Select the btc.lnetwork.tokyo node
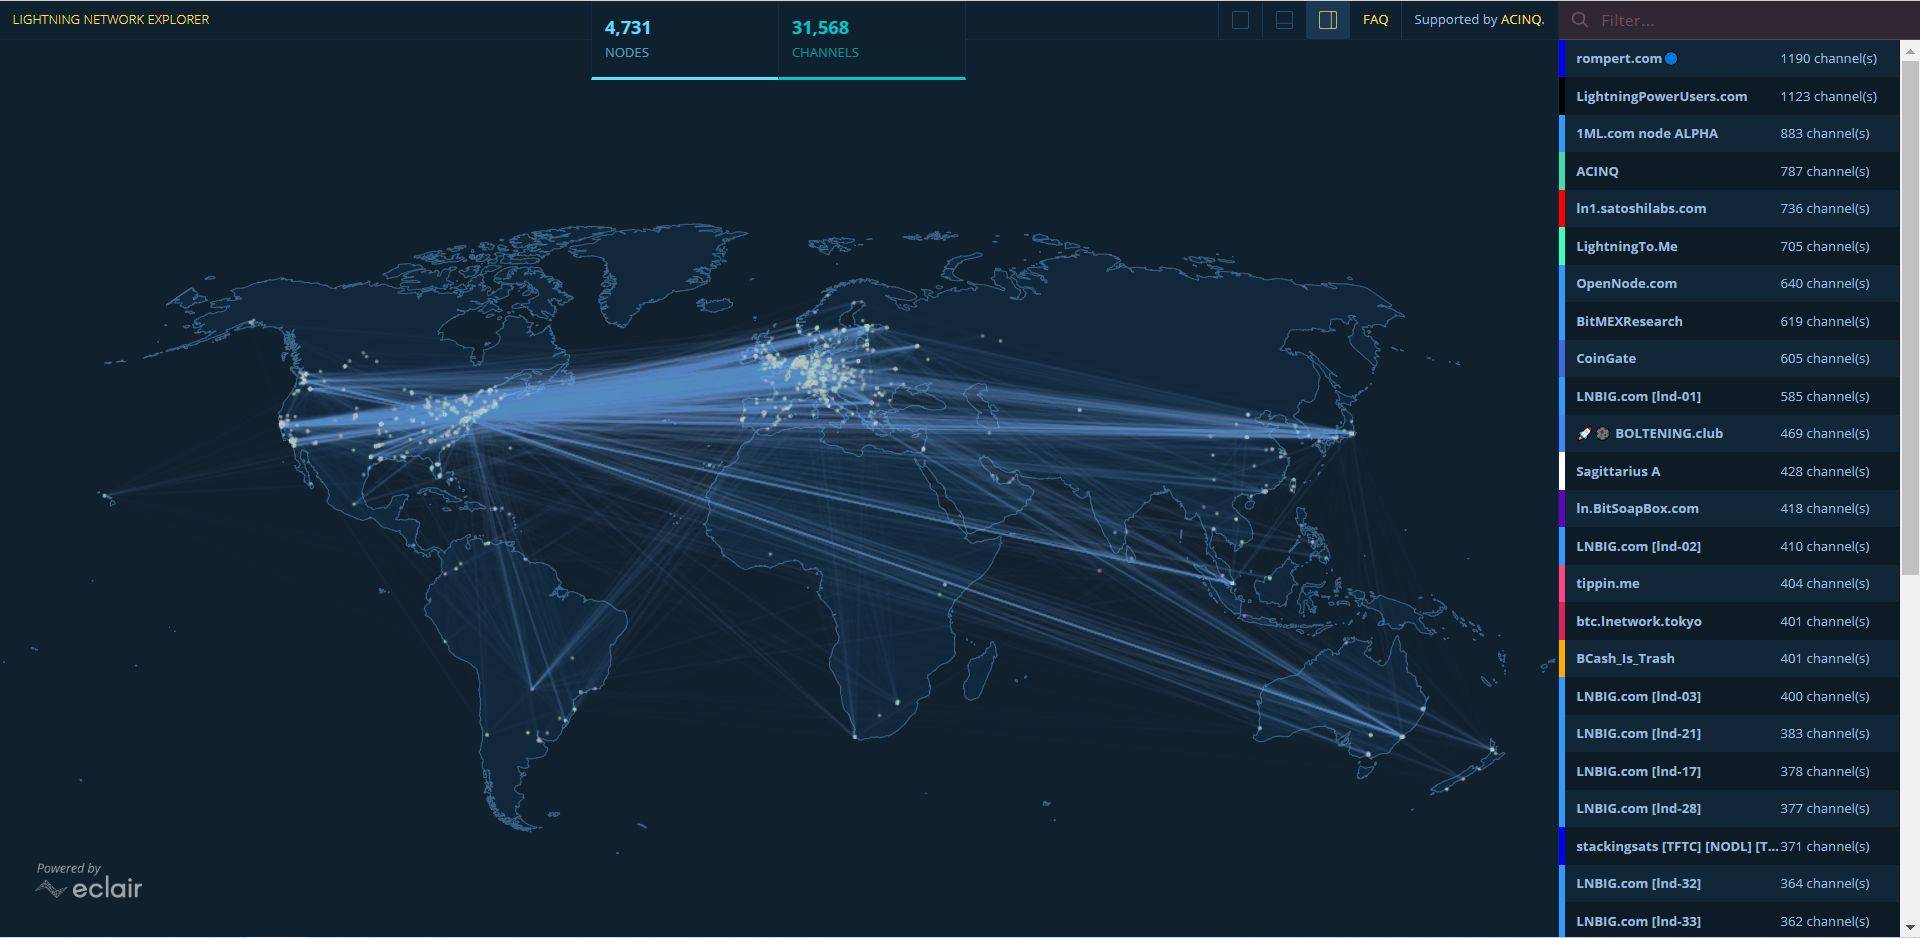The height and width of the screenshot is (938, 1920). click(x=1729, y=621)
